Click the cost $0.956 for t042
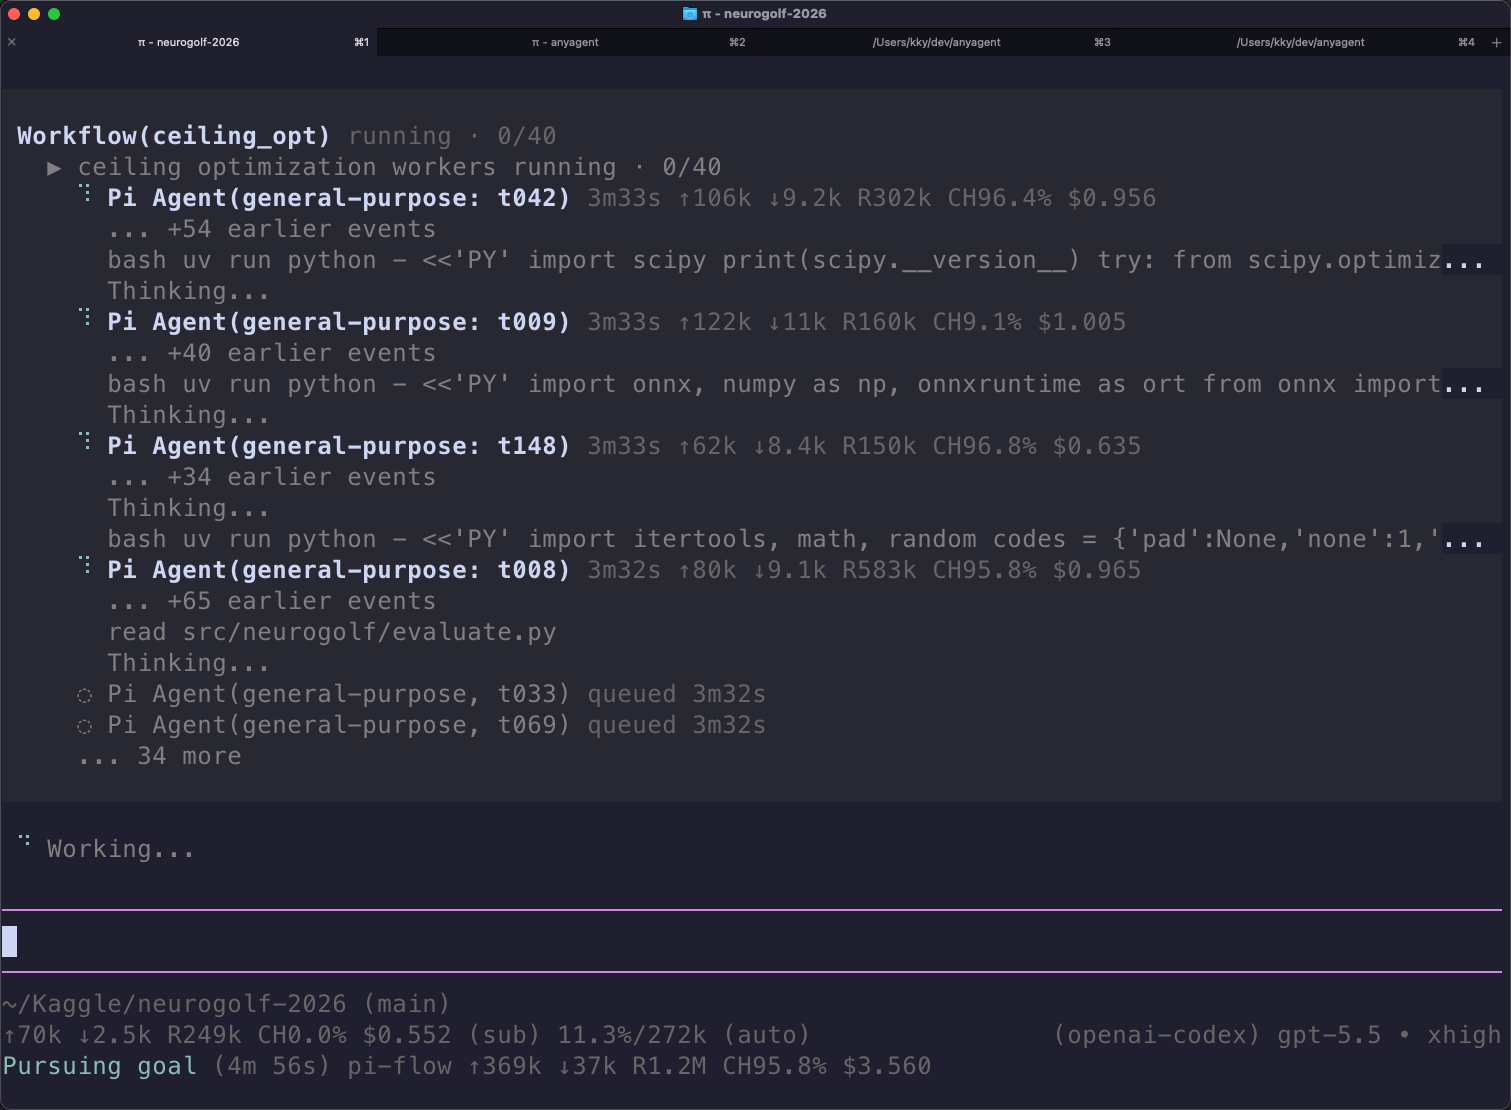Viewport: 1511px width, 1110px height. point(1112,198)
